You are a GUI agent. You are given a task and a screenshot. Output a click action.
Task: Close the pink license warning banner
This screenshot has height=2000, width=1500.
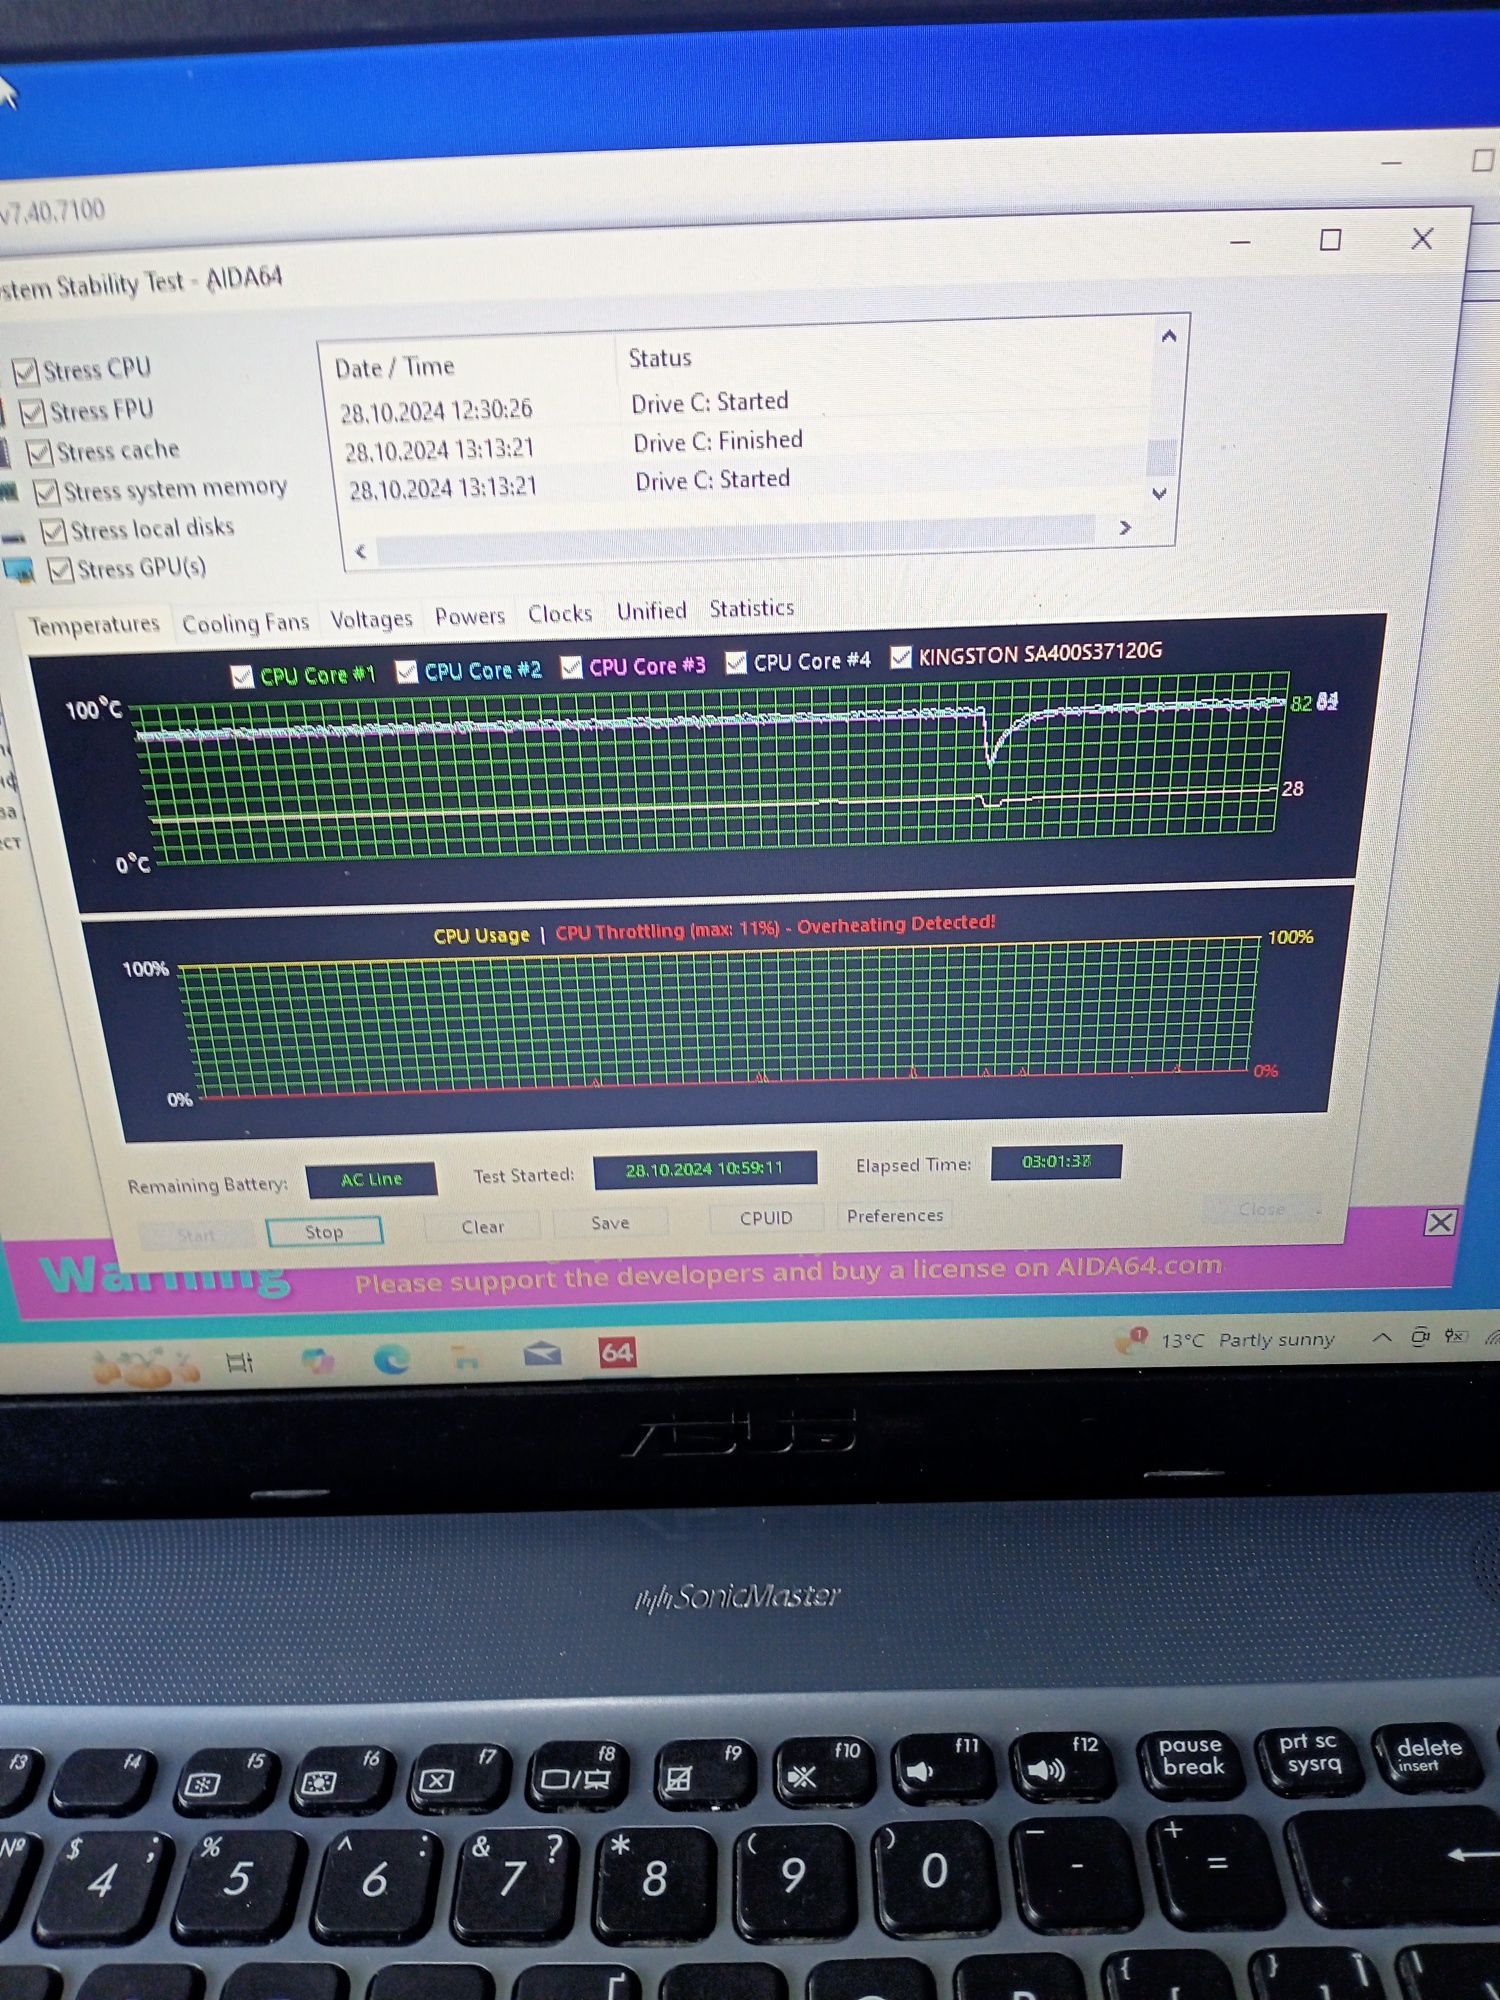(1439, 1222)
